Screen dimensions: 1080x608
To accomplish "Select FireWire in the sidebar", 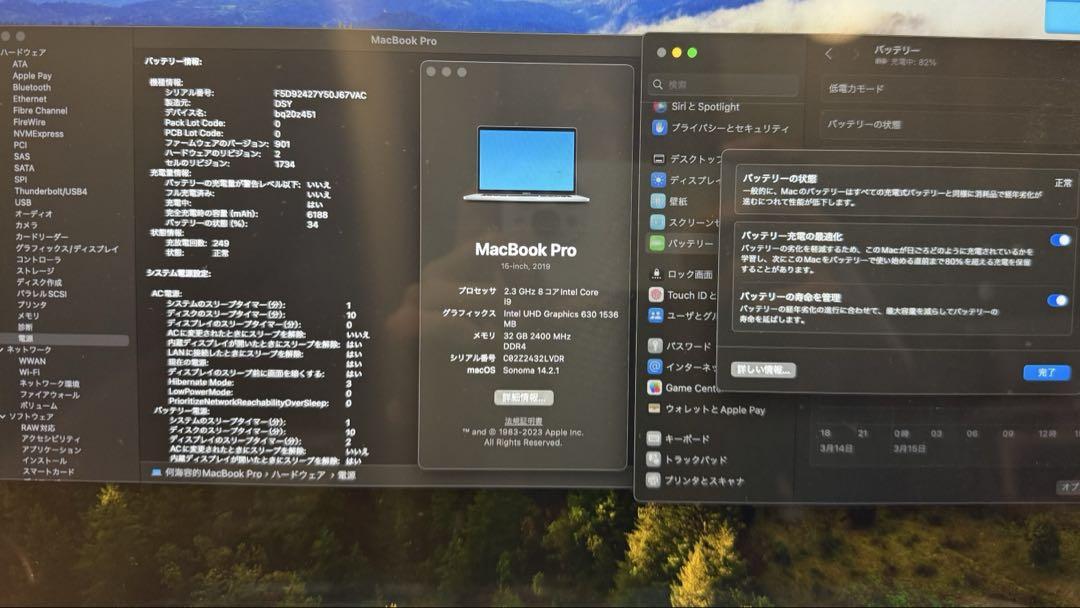I will 29,122.
